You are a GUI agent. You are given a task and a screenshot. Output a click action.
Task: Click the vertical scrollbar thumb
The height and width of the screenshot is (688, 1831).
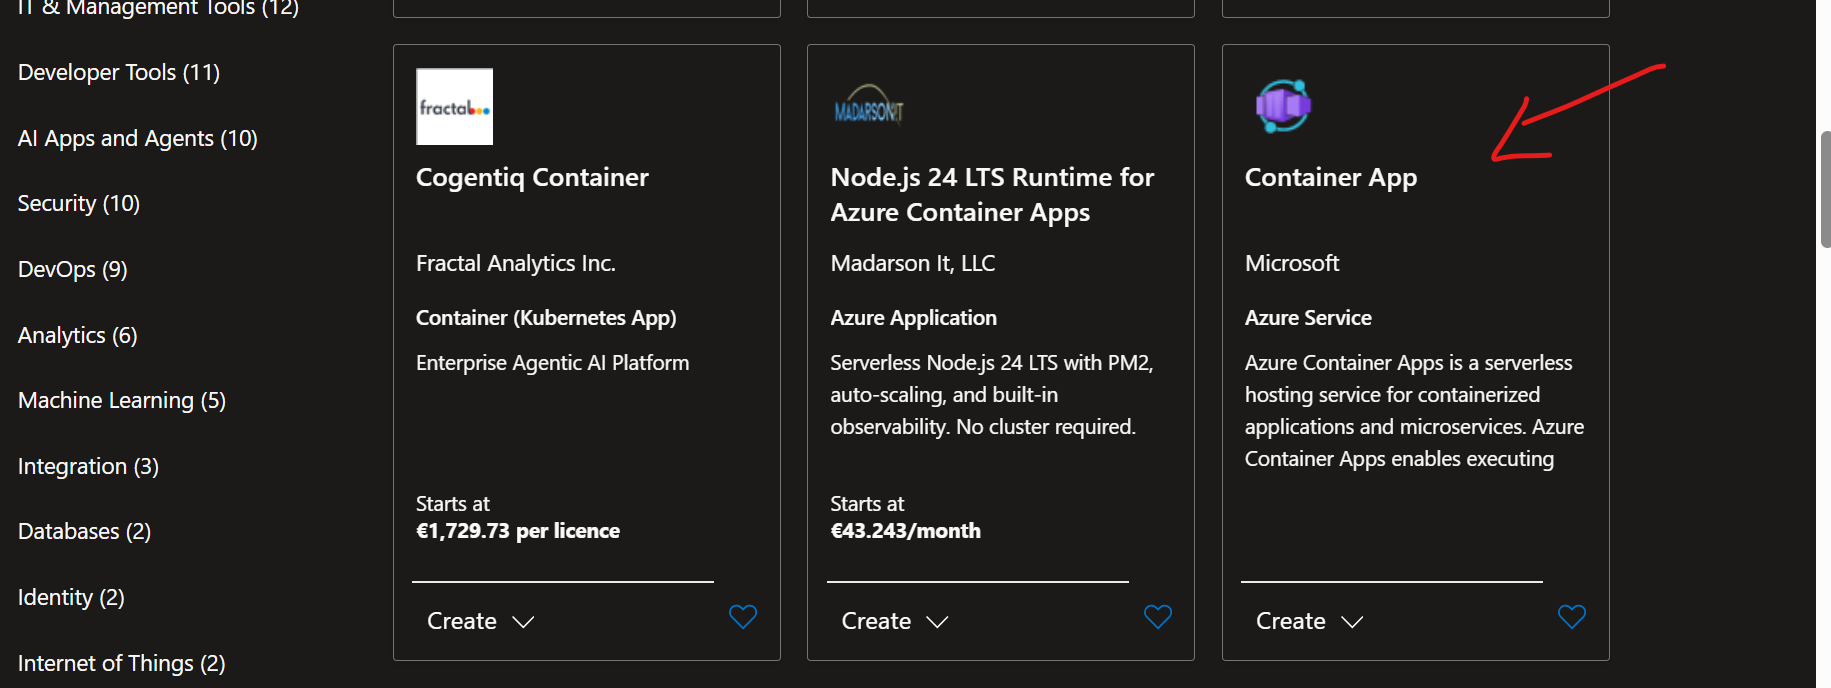point(1824,189)
